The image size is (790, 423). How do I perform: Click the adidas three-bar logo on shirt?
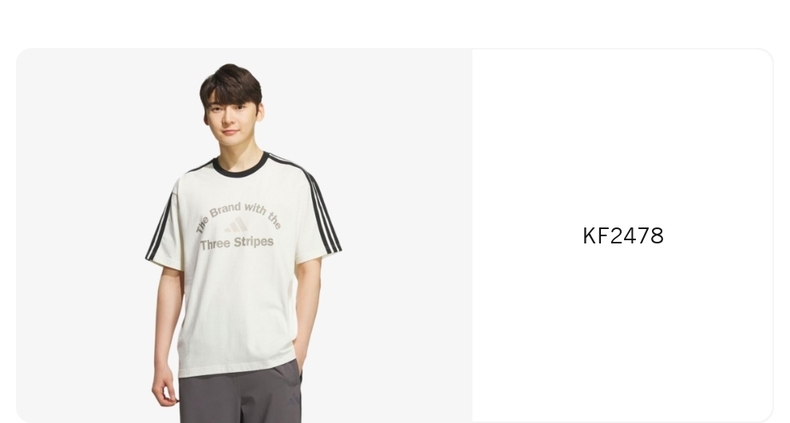pos(236,225)
